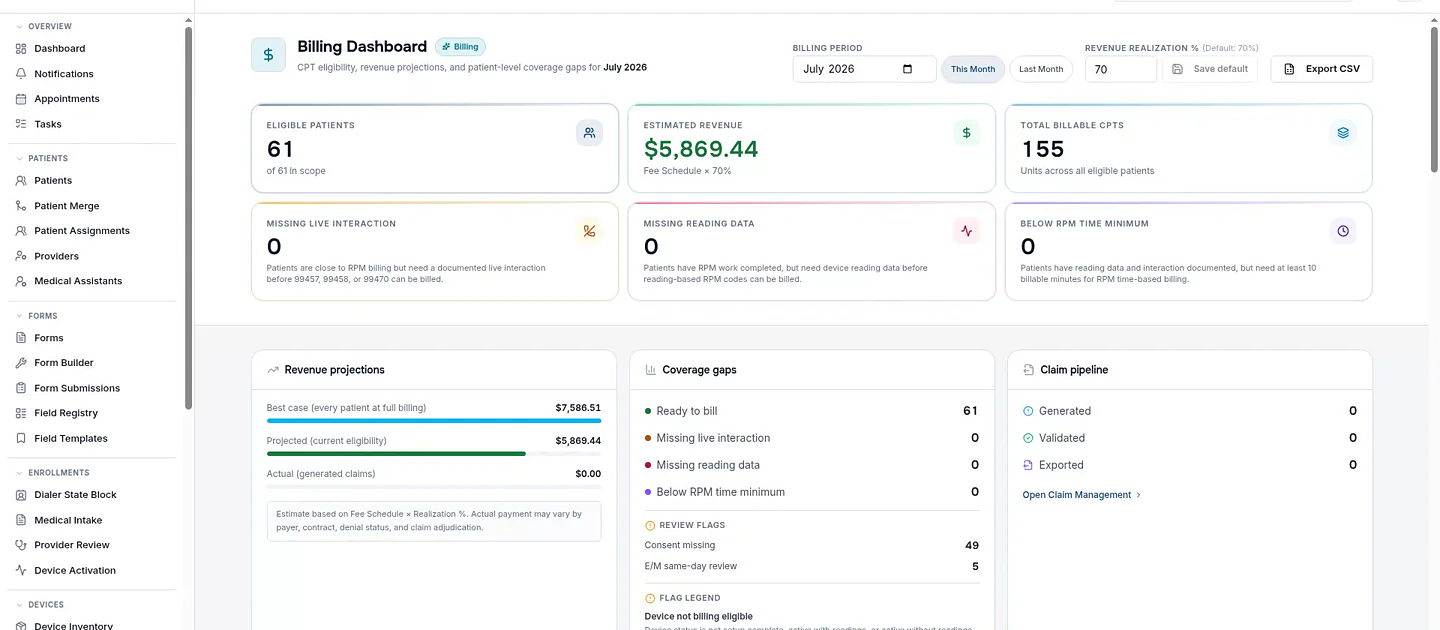
Task: Click the Providers icon in sidebar
Action: [x=21, y=256]
